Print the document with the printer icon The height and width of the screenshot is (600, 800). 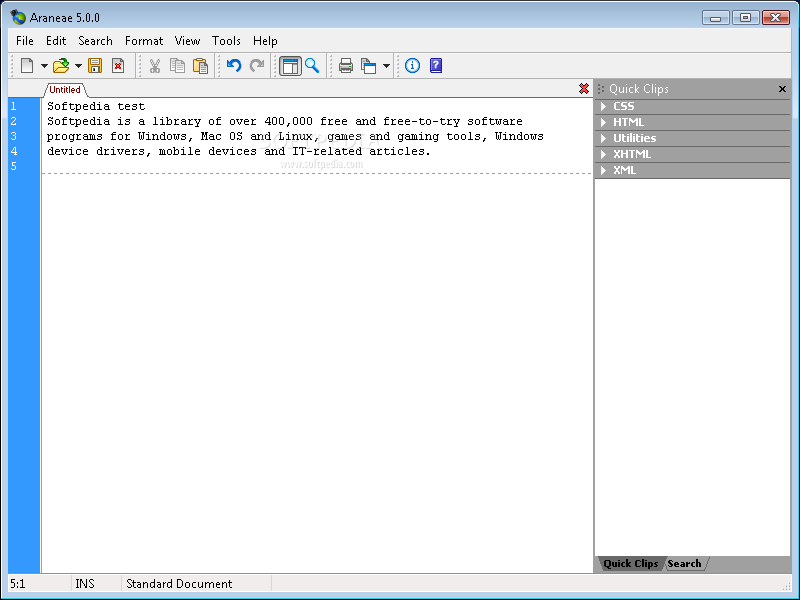[x=346, y=66]
